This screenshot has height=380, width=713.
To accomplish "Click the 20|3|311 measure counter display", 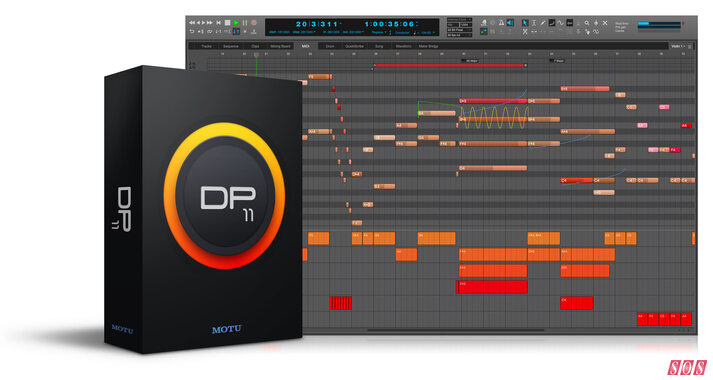I will point(318,24).
